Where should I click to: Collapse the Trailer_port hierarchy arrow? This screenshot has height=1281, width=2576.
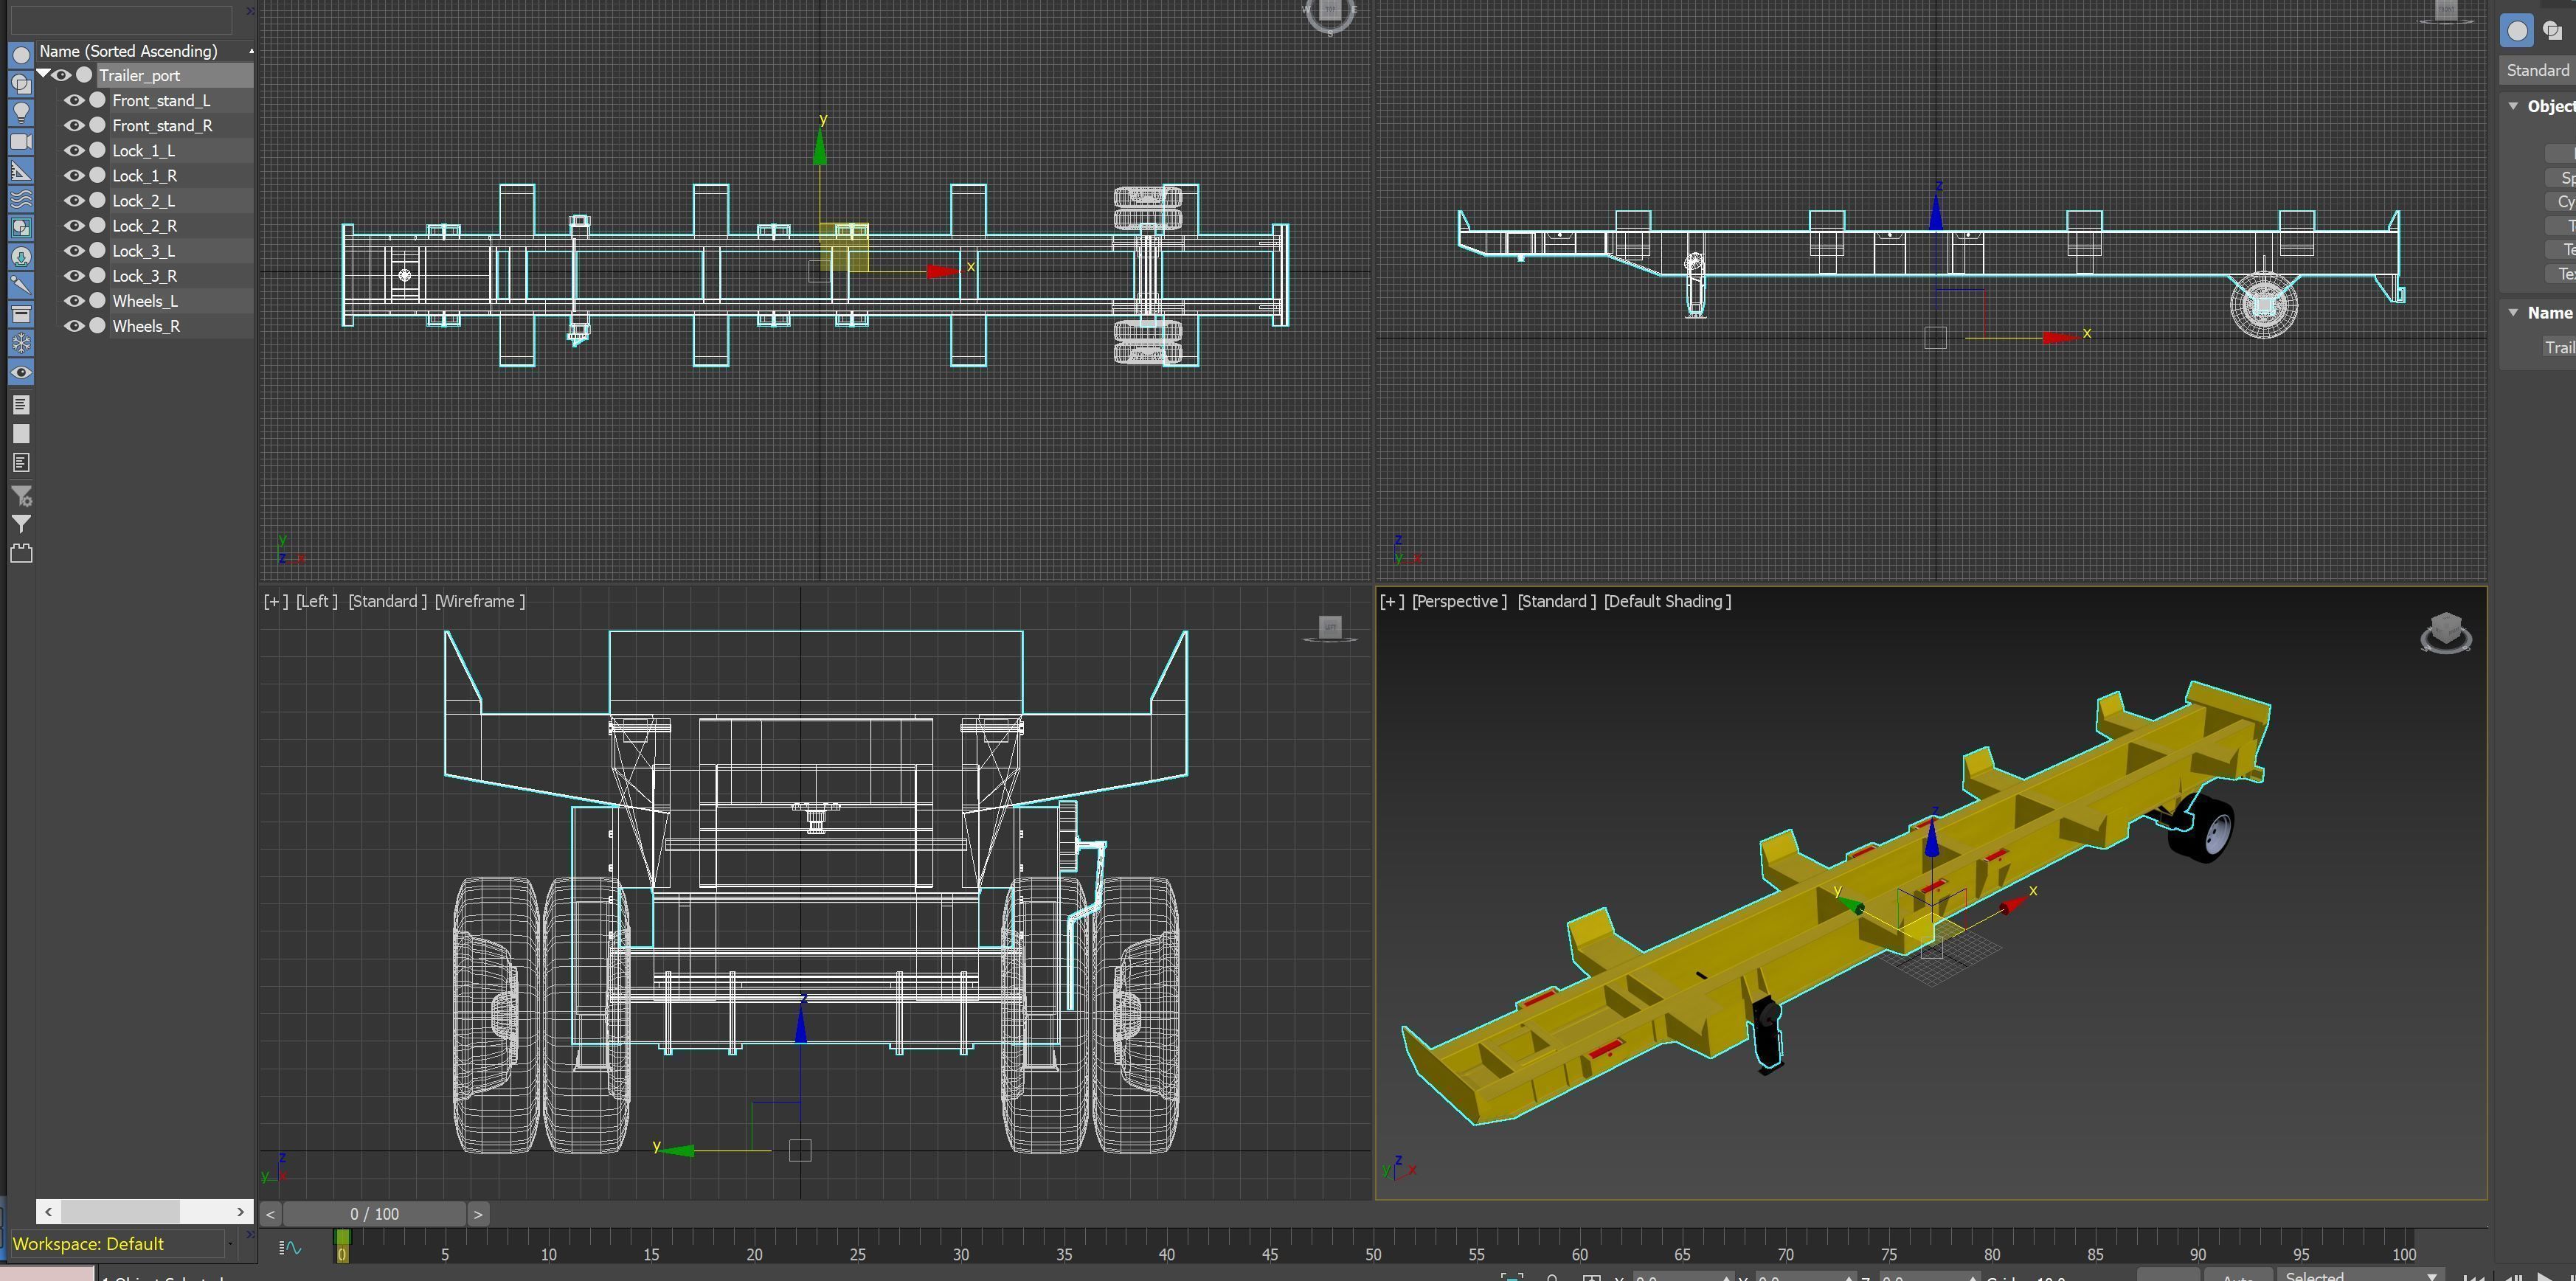[44, 72]
